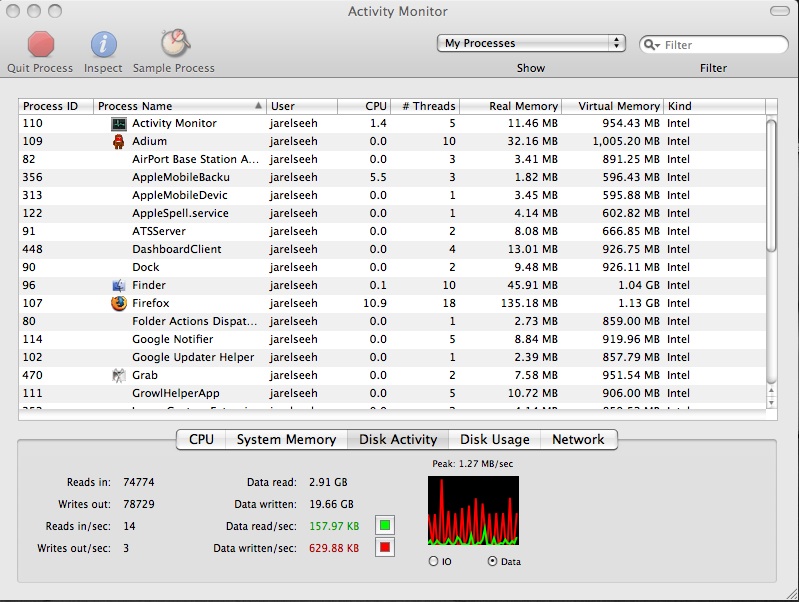The width and height of the screenshot is (799, 602).
Task: Click the process list vertical scrollbar thumb
Action: 771,185
